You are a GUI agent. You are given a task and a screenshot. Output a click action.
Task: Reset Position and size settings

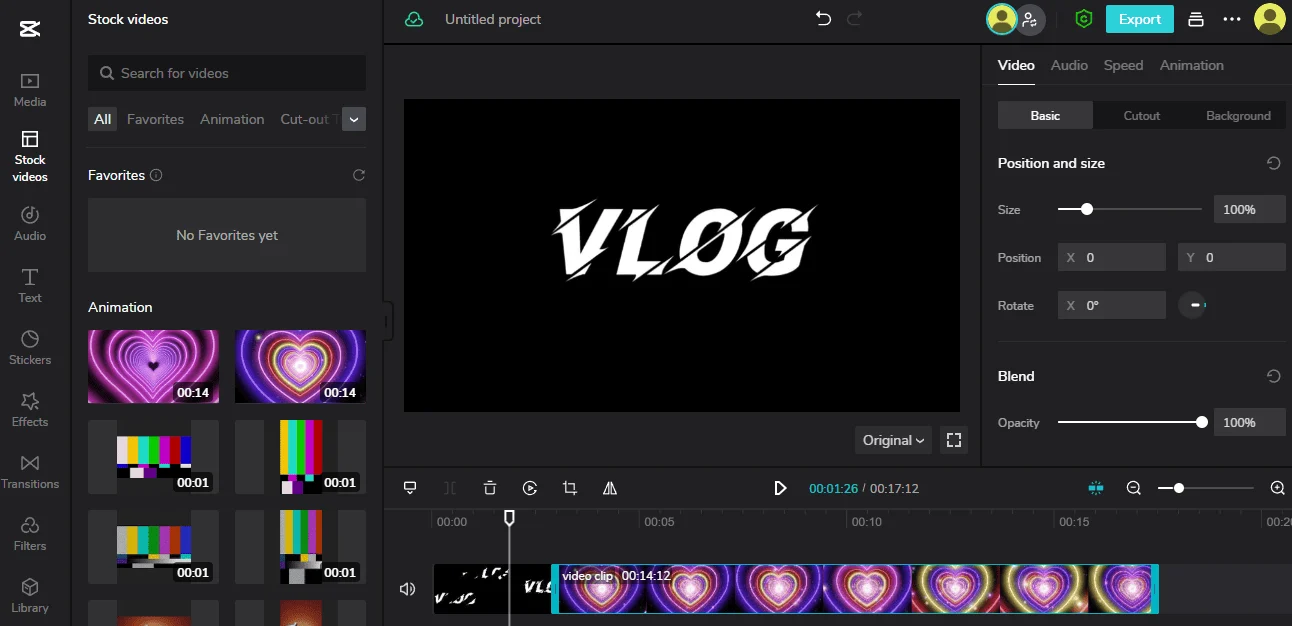point(1273,163)
